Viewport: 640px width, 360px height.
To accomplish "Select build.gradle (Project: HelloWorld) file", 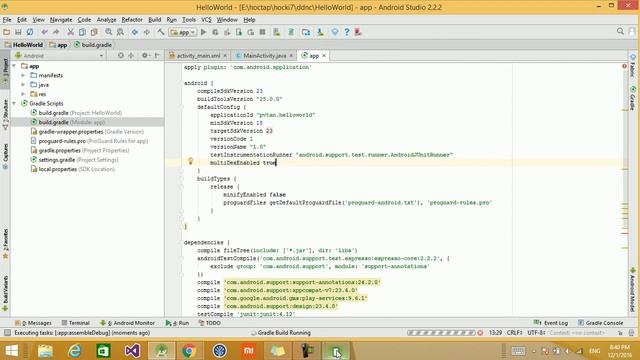I will tap(76, 113).
